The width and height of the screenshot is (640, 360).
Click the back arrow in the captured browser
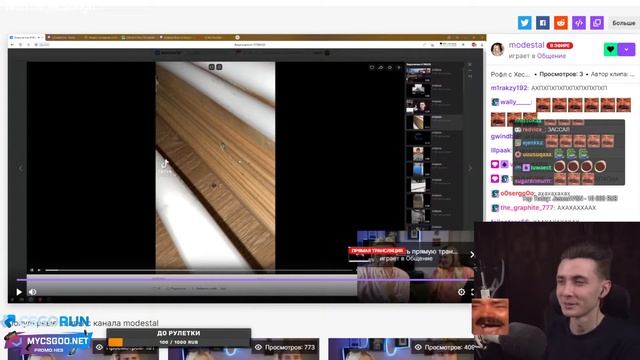12,44
